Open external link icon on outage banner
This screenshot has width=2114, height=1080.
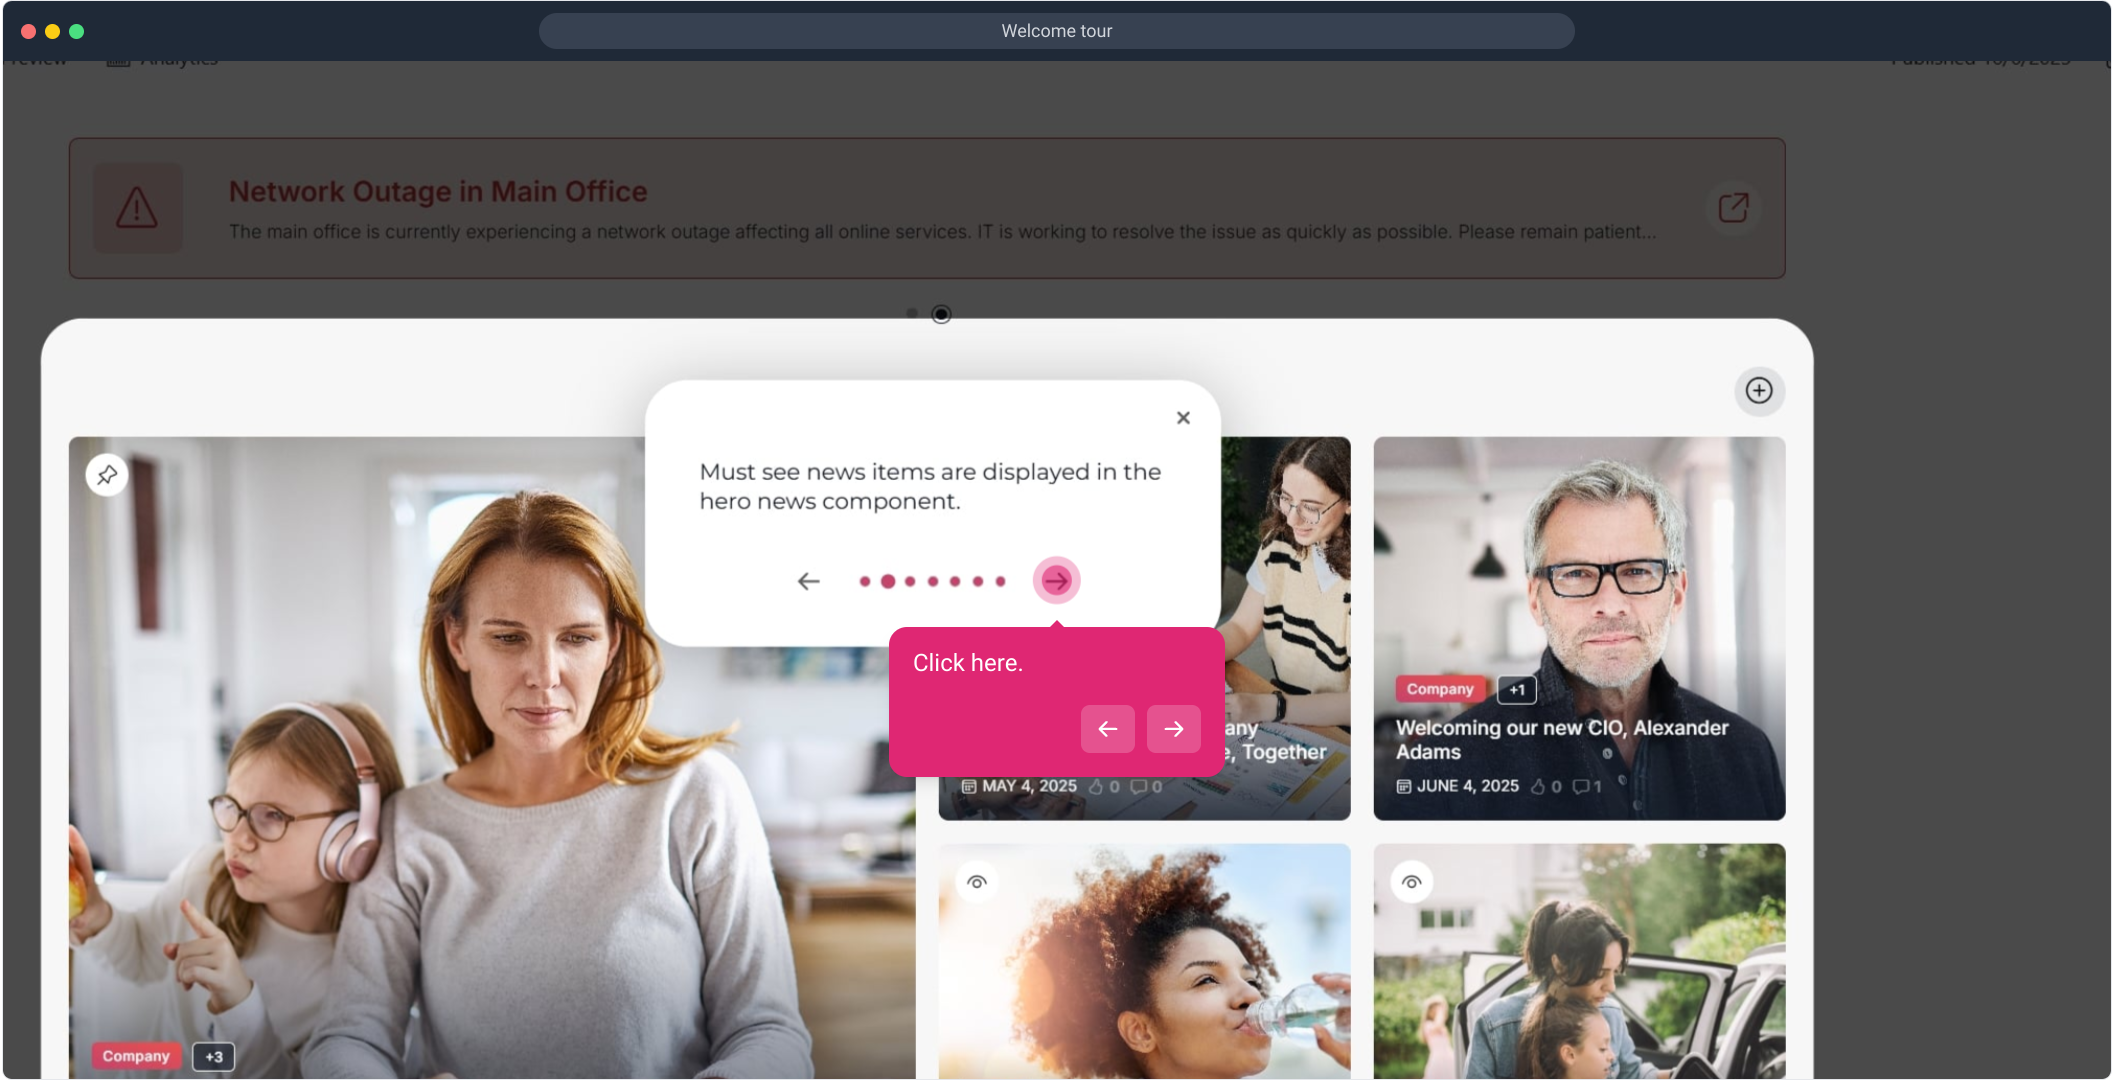[x=1733, y=208]
